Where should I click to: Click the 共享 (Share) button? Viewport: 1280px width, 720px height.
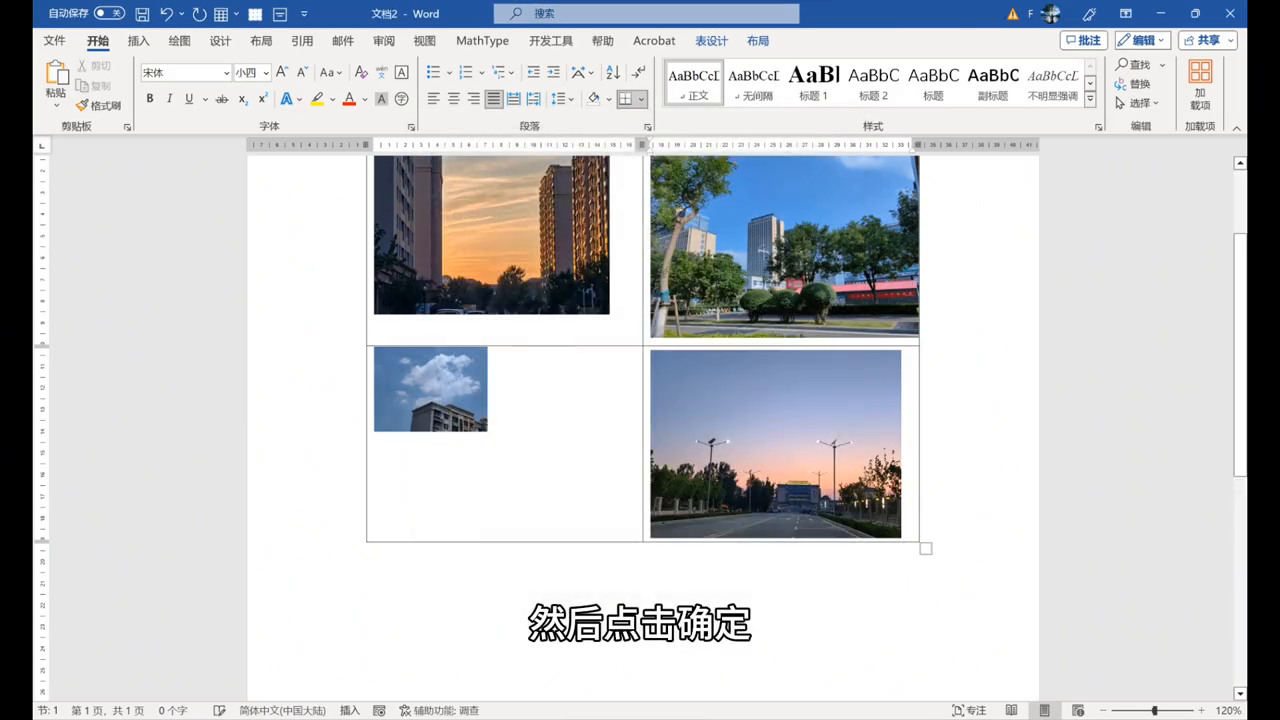[1208, 40]
